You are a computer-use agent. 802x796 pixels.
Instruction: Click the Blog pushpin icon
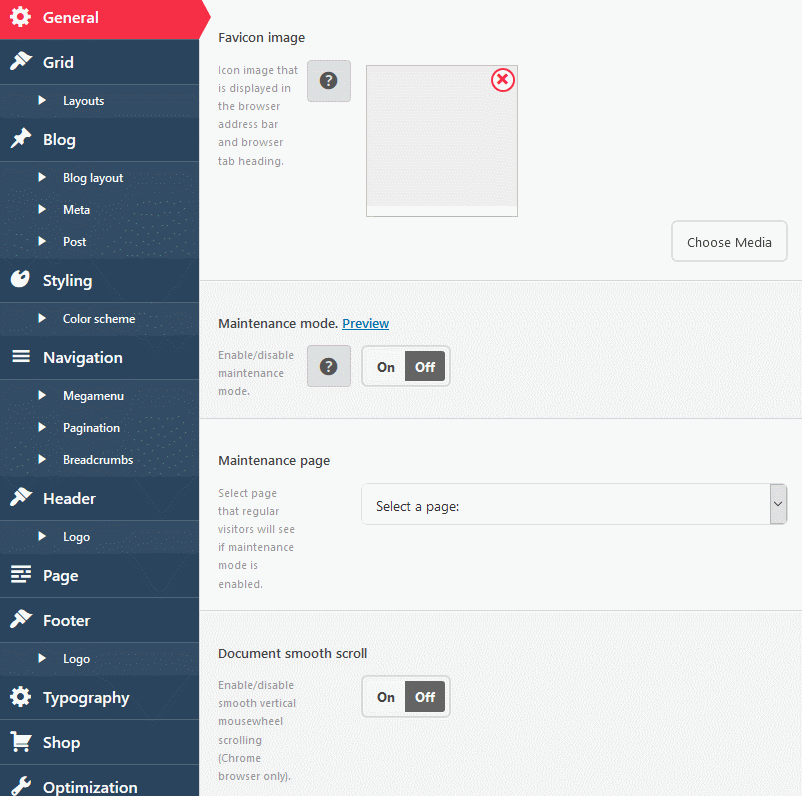(x=20, y=138)
